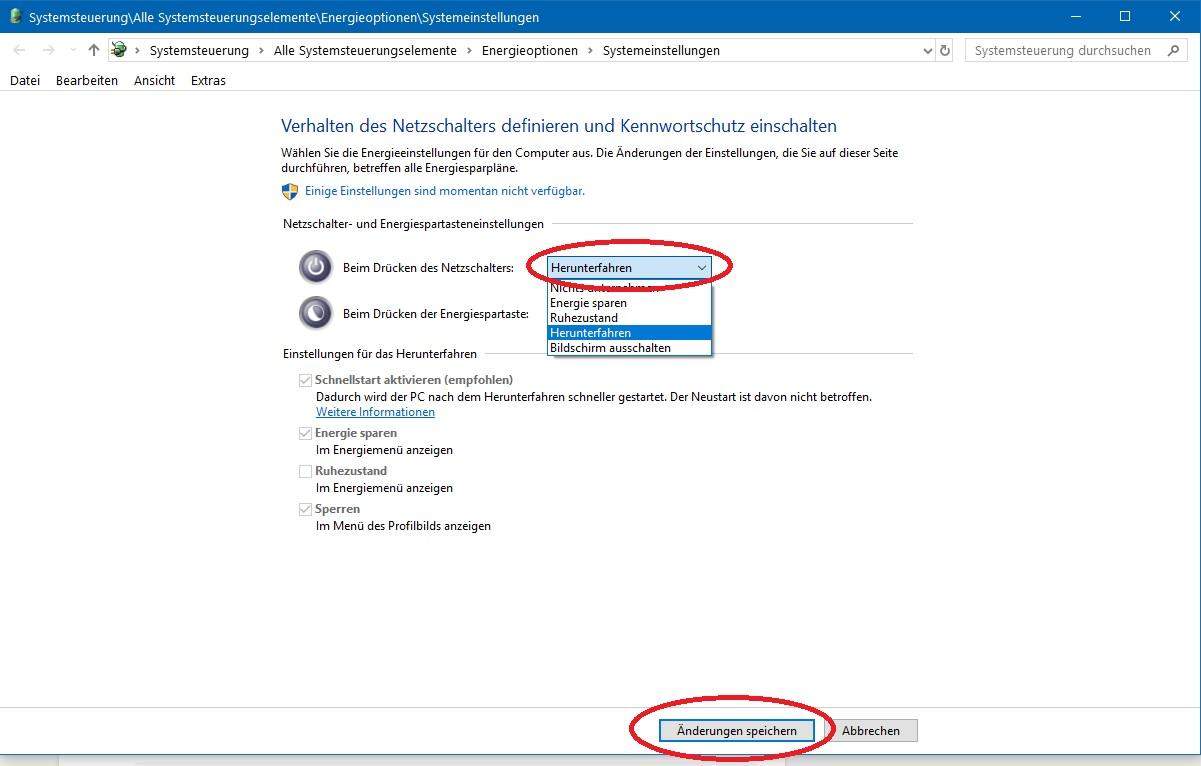Click the back navigation arrow

[19, 50]
